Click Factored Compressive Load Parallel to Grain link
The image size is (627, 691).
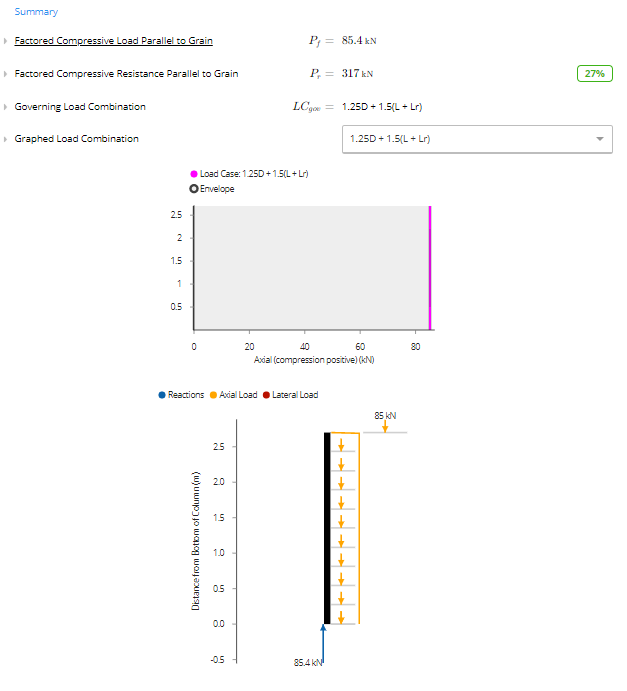(x=114, y=41)
